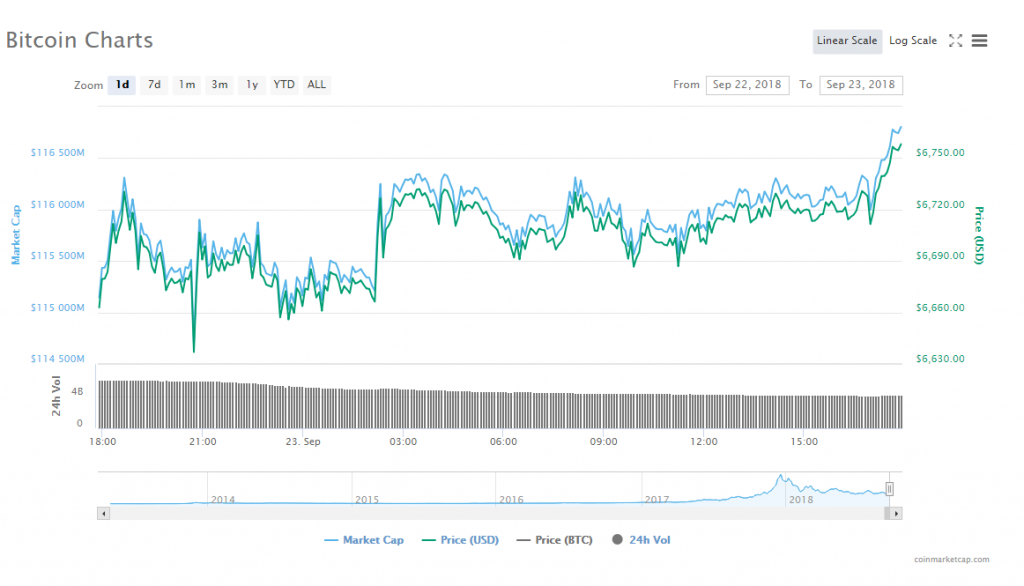Select Linear Scale option
Viewport: 1024px width, 586px height.
846,41
